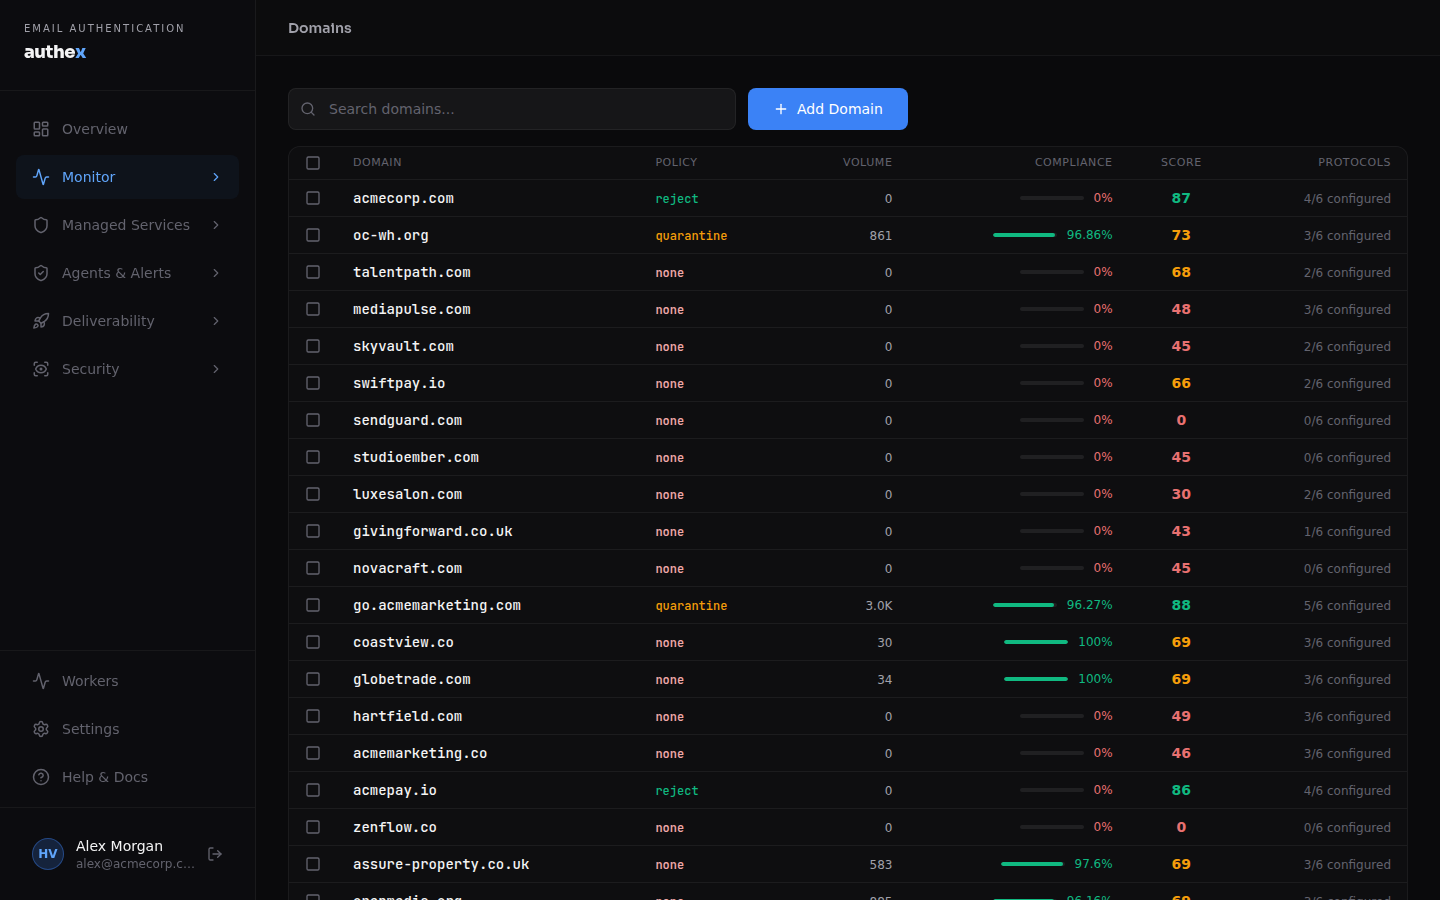Check the oc-wh.org row checkbox

[313, 235]
